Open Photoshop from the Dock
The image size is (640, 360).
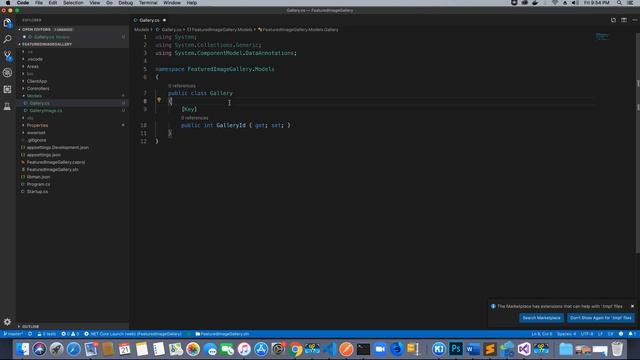click(456, 349)
